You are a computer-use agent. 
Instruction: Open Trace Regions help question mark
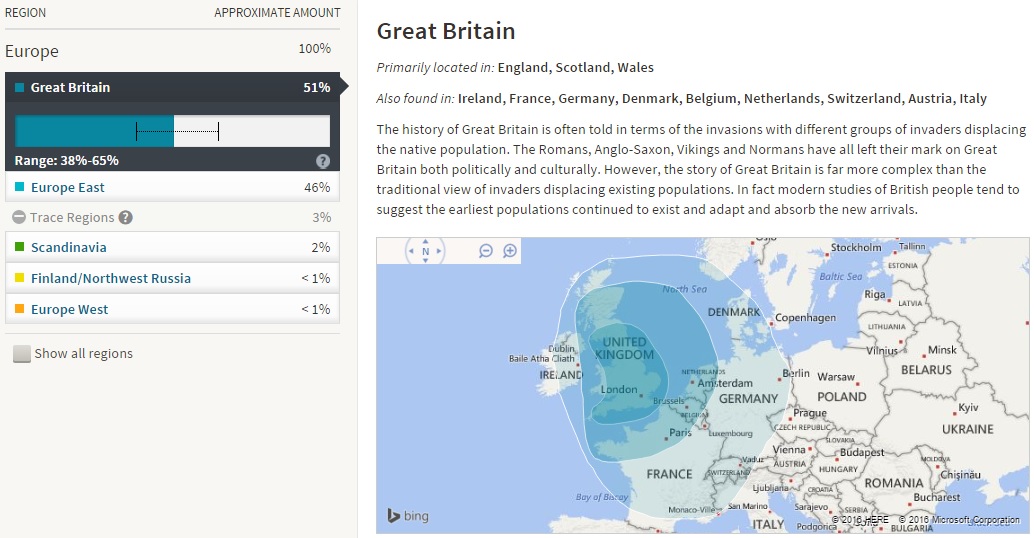125,217
